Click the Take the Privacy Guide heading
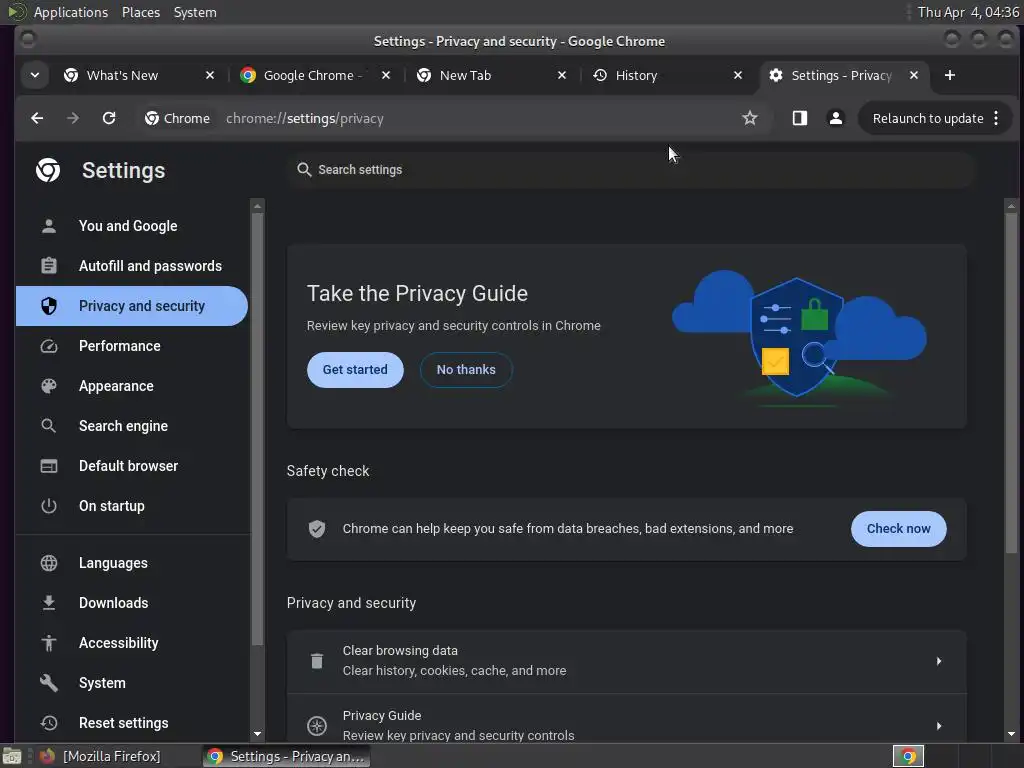1024x768 pixels. point(417,294)
